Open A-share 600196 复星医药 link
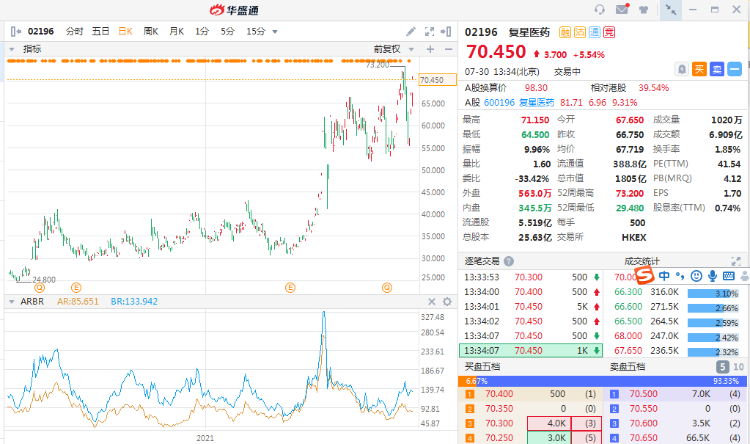 point(520,102)
